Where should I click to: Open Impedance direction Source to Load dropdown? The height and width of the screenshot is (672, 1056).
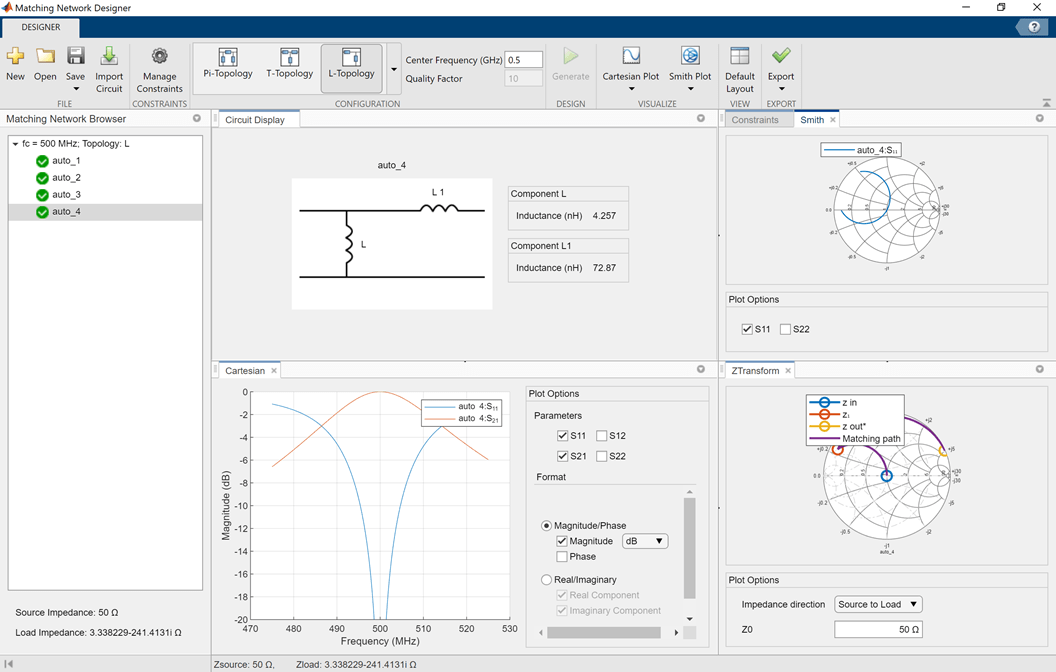tap(878, 604)
